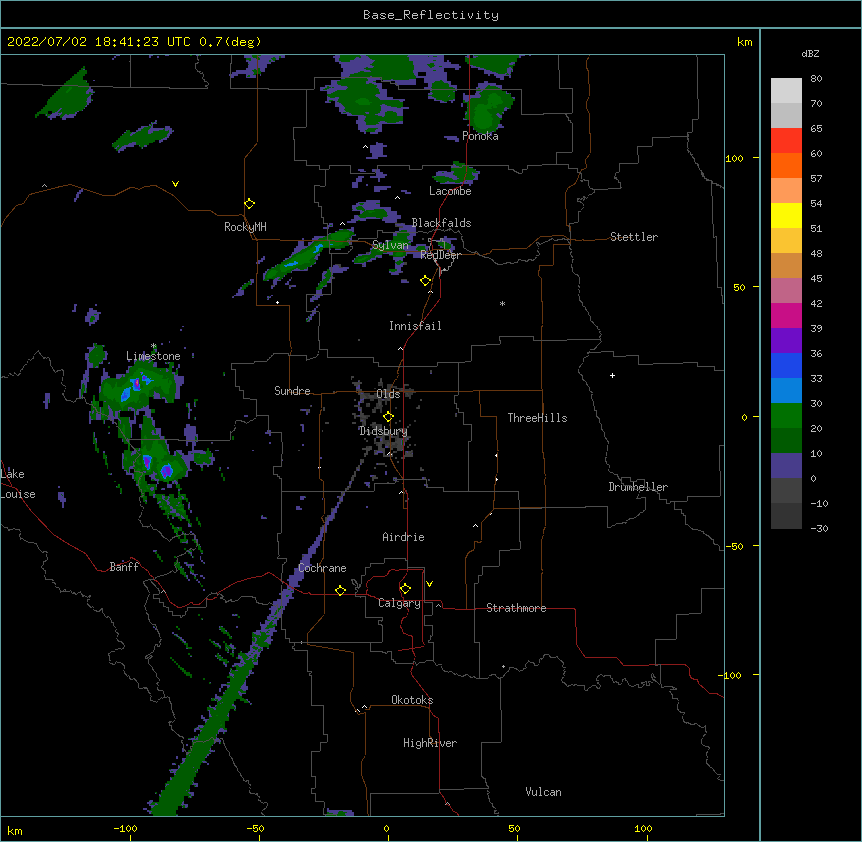Click the Stettler town label
Image resolution: width=862 pixels, height=842 pixels.
634,237
